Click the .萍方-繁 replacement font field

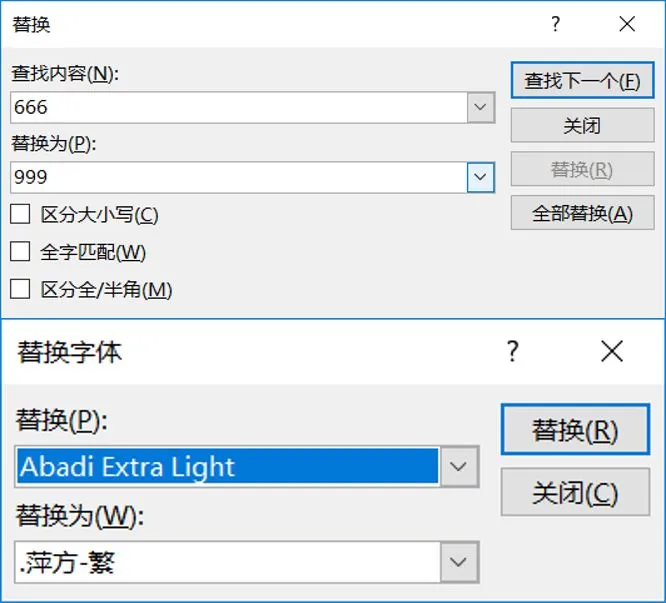tap(227, 562)
